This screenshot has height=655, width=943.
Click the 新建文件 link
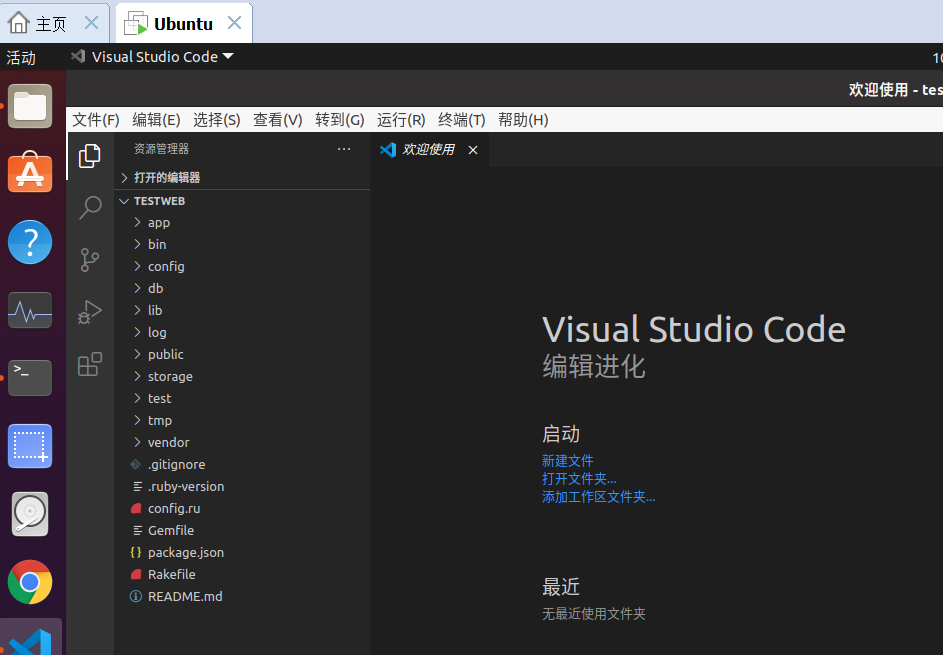pyautogui.click(x=567, y=460)
